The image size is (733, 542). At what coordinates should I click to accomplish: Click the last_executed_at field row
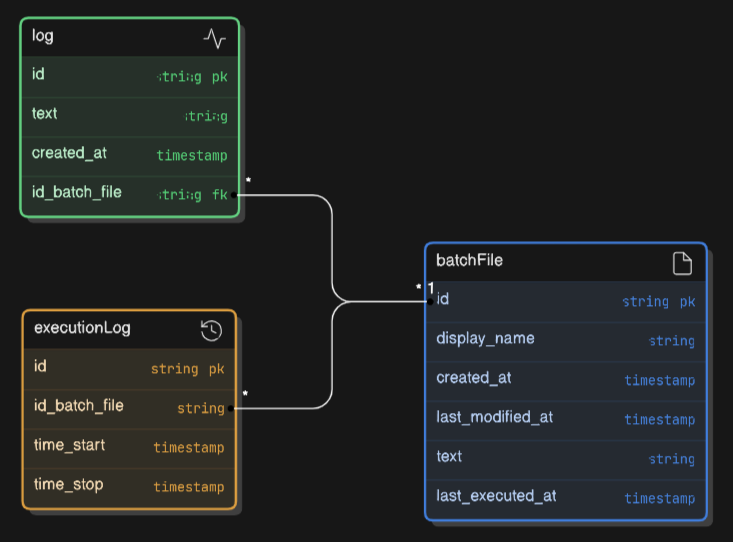point(565,497)
